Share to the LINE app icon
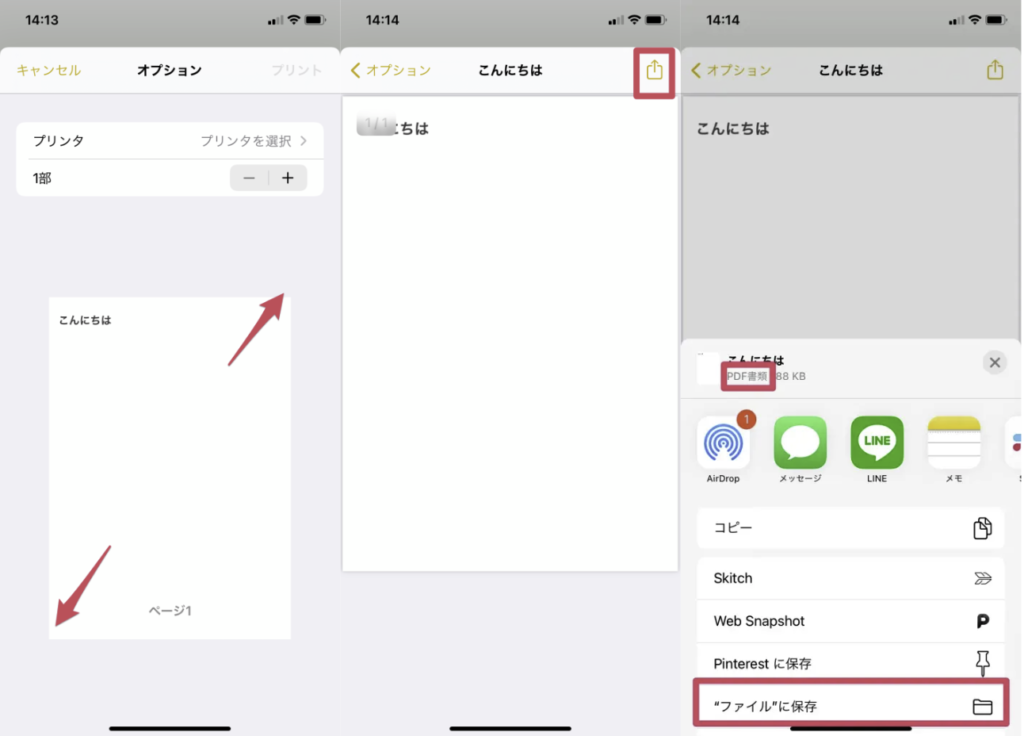The height and width of the screenshot is (736, 1024). tap(877, 443)
